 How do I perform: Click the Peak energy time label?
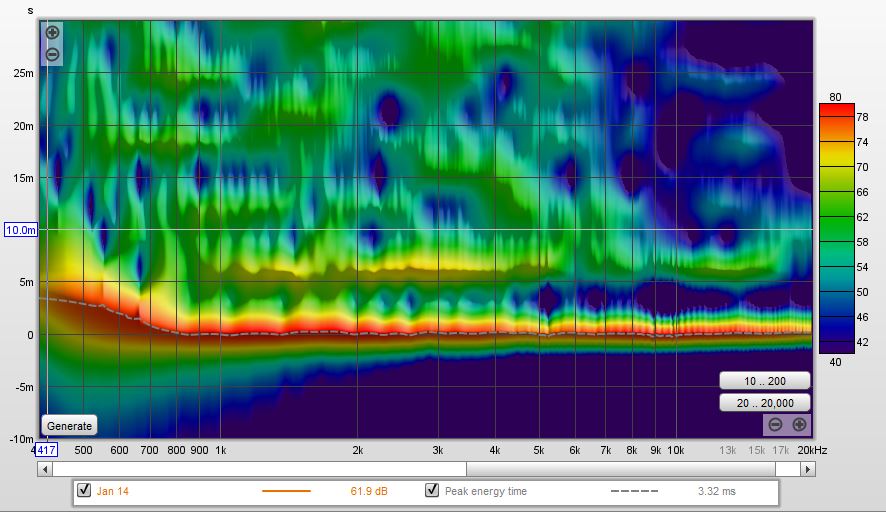[485, 491]
